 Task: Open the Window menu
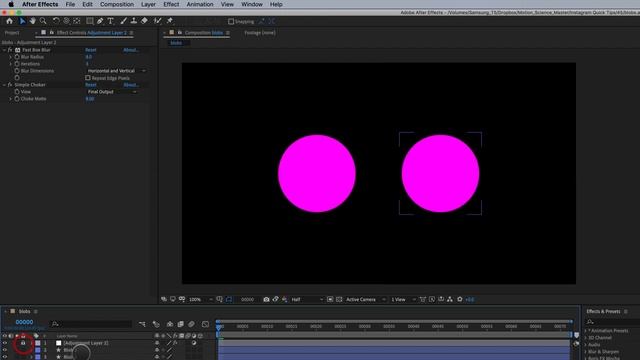tap(251, 4)
